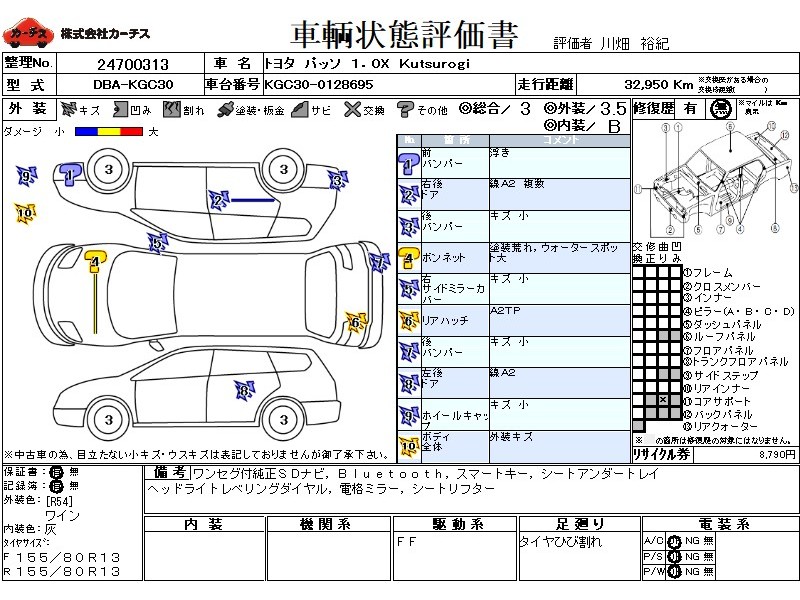This screenshot has width=800, height=600.
Task: Click yellow damage marker 4 on the bonnet diagram
Action: pyautogui.click(x=94, y=262)
